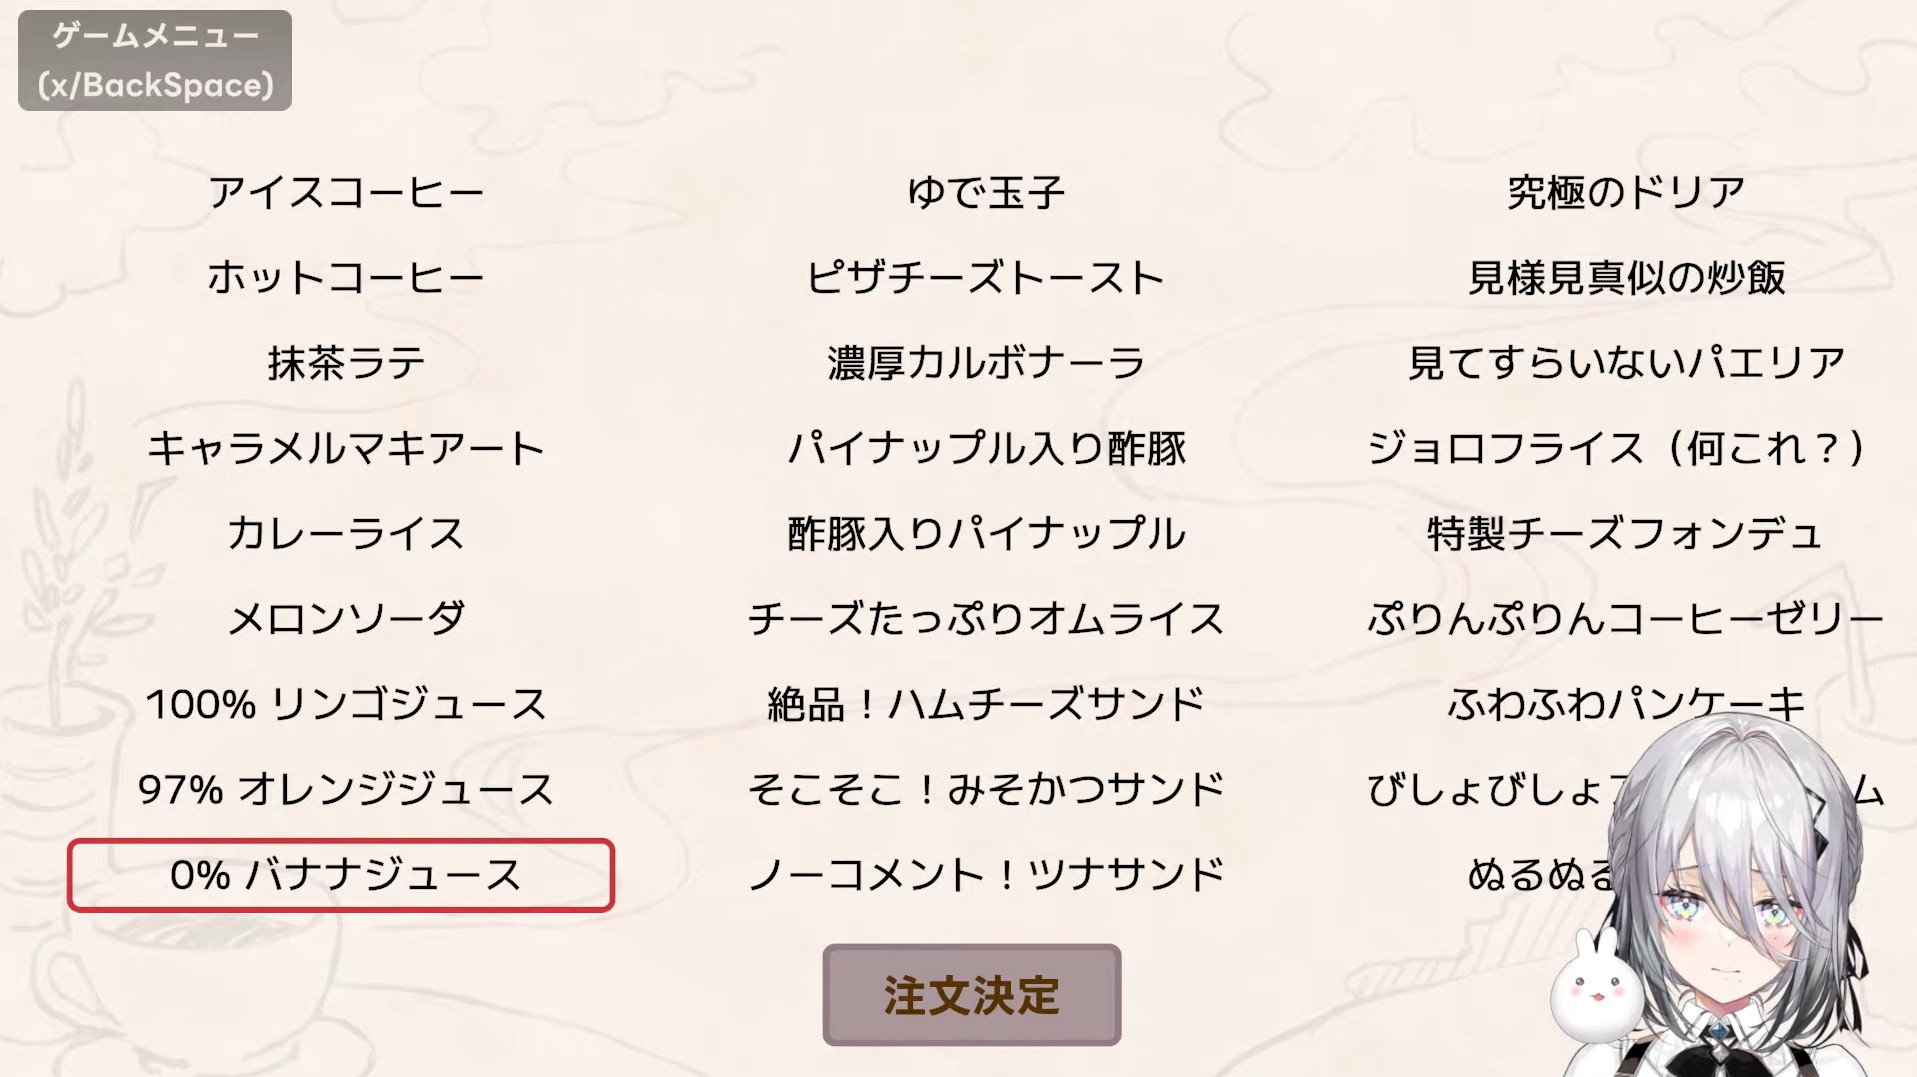Select 究極のドリア from the menu
Image resolution: width=1917 pixels, height=1077 pixels.
(x=1626, y=192)
